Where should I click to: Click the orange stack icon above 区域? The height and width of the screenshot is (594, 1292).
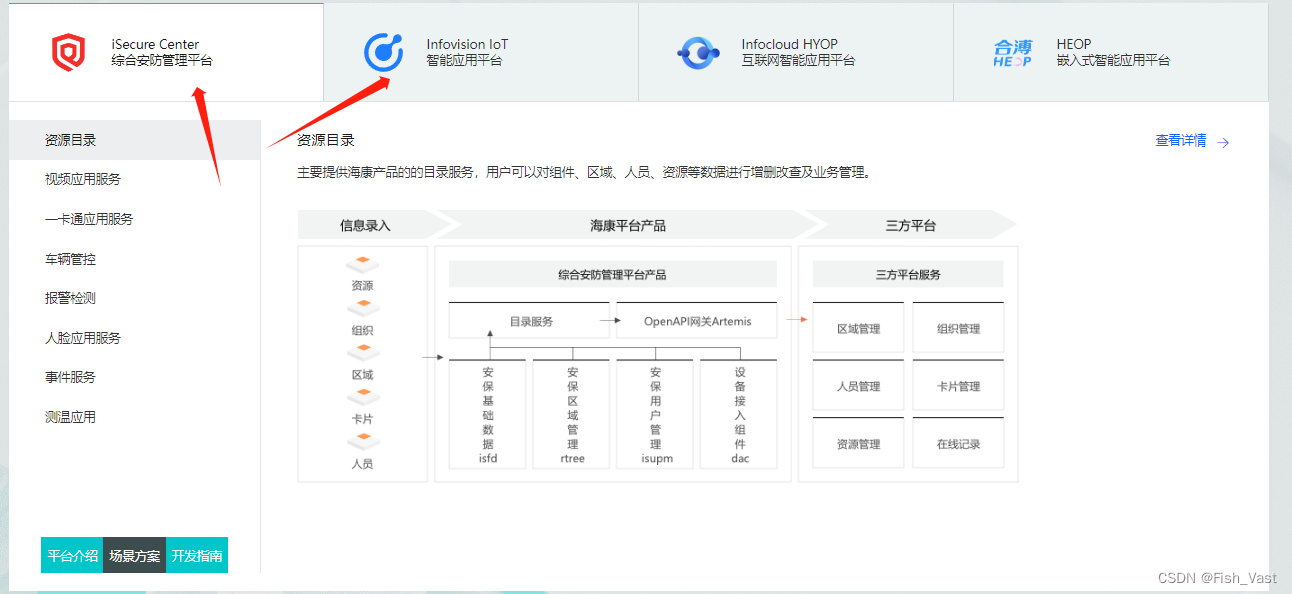pos(363,354)
